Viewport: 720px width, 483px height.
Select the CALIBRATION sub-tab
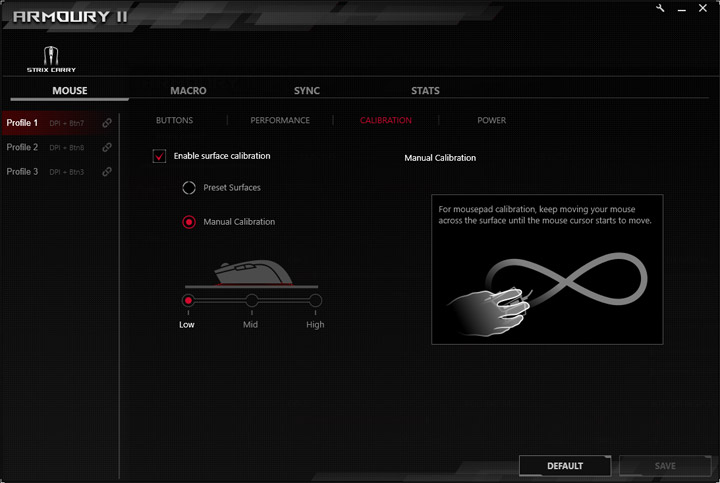(x=386, y=120)
